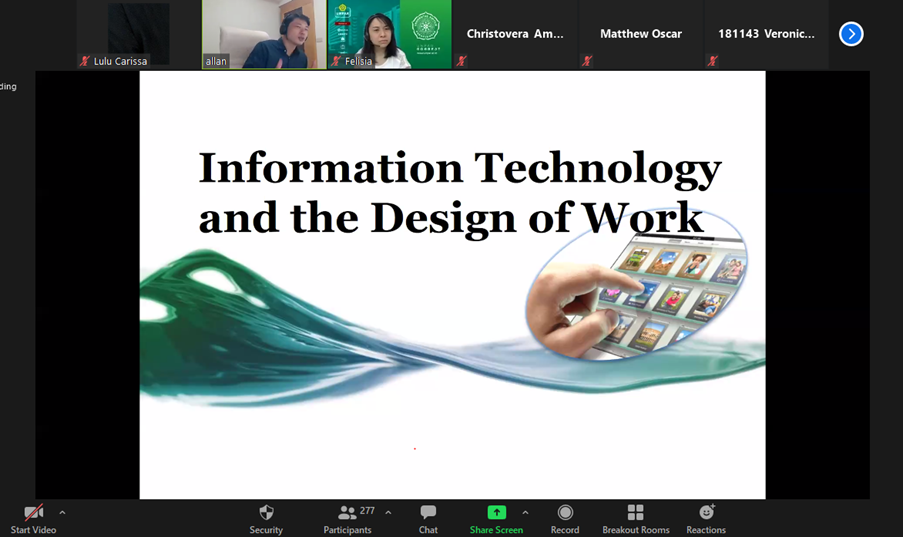Toggle Start Video camera
The image size is (903, 537).
click(x=33, y=513)
